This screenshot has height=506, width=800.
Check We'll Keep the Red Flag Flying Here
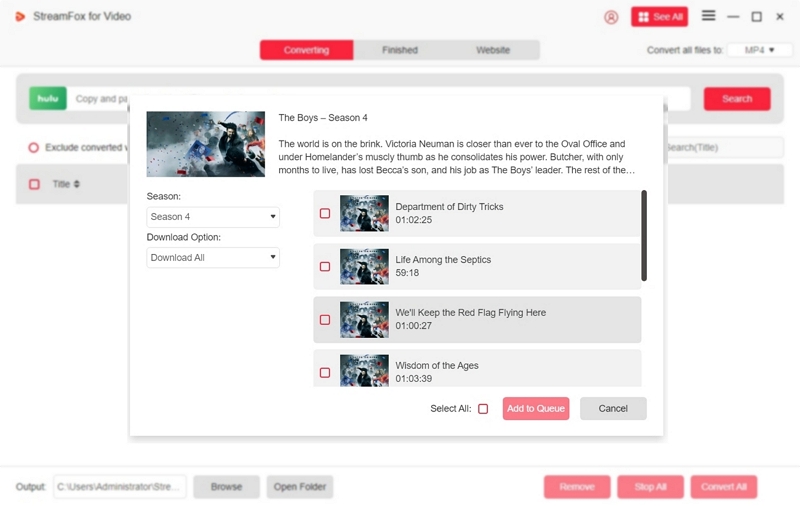(x=325, y=319)
